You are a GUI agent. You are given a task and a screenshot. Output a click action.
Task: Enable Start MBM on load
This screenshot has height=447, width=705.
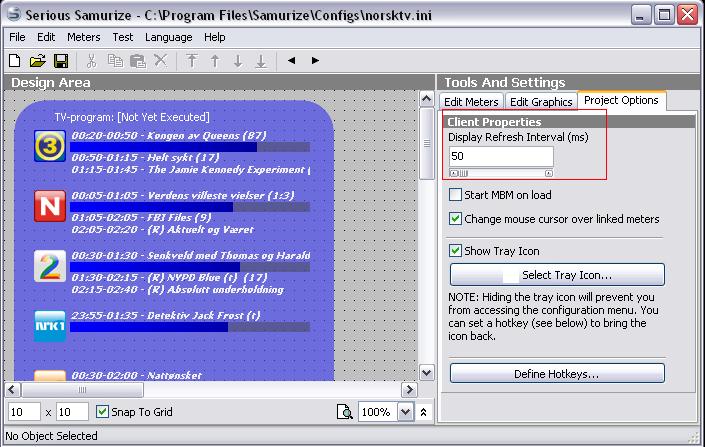455,195
